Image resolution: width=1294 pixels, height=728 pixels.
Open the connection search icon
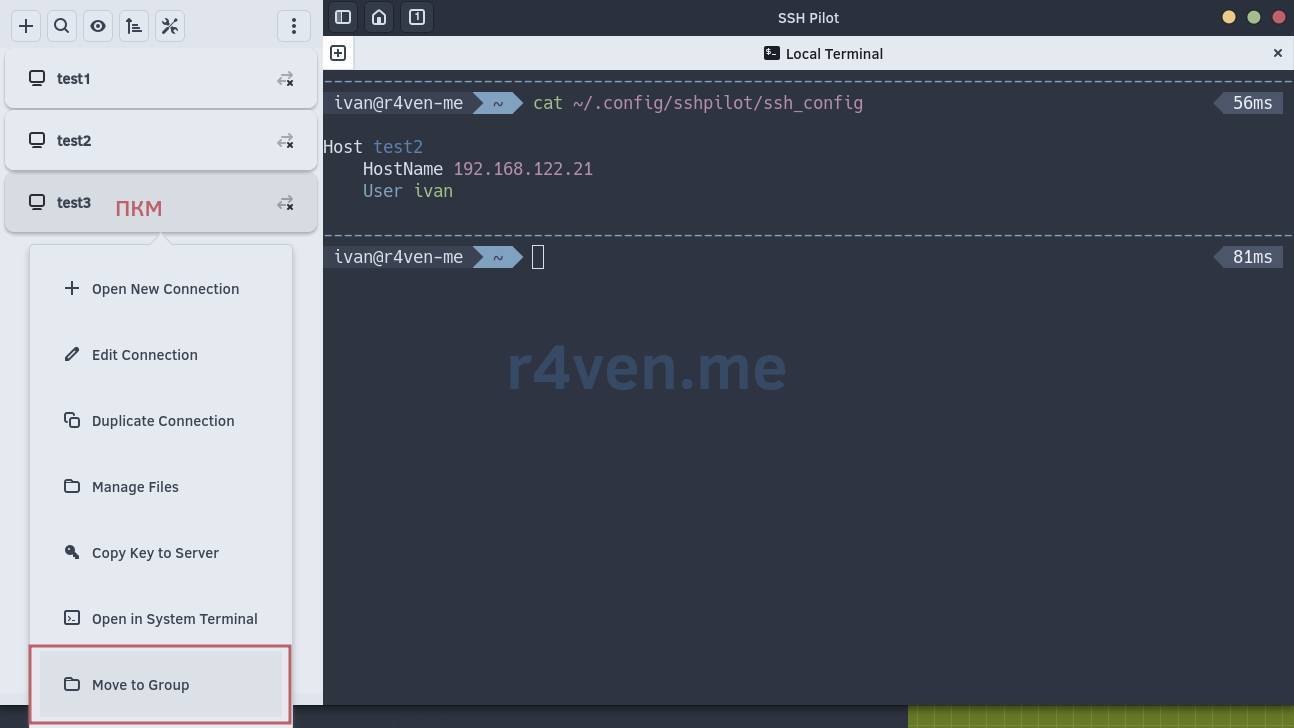(62, 26)
